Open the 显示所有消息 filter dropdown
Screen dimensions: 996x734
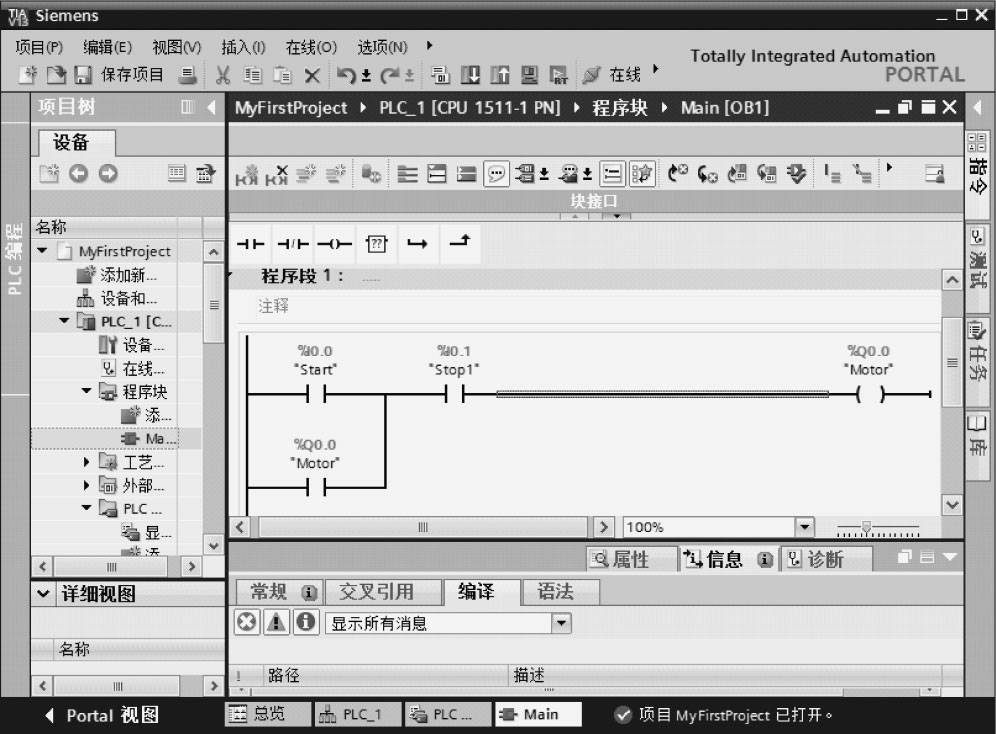tap(561, 623)
